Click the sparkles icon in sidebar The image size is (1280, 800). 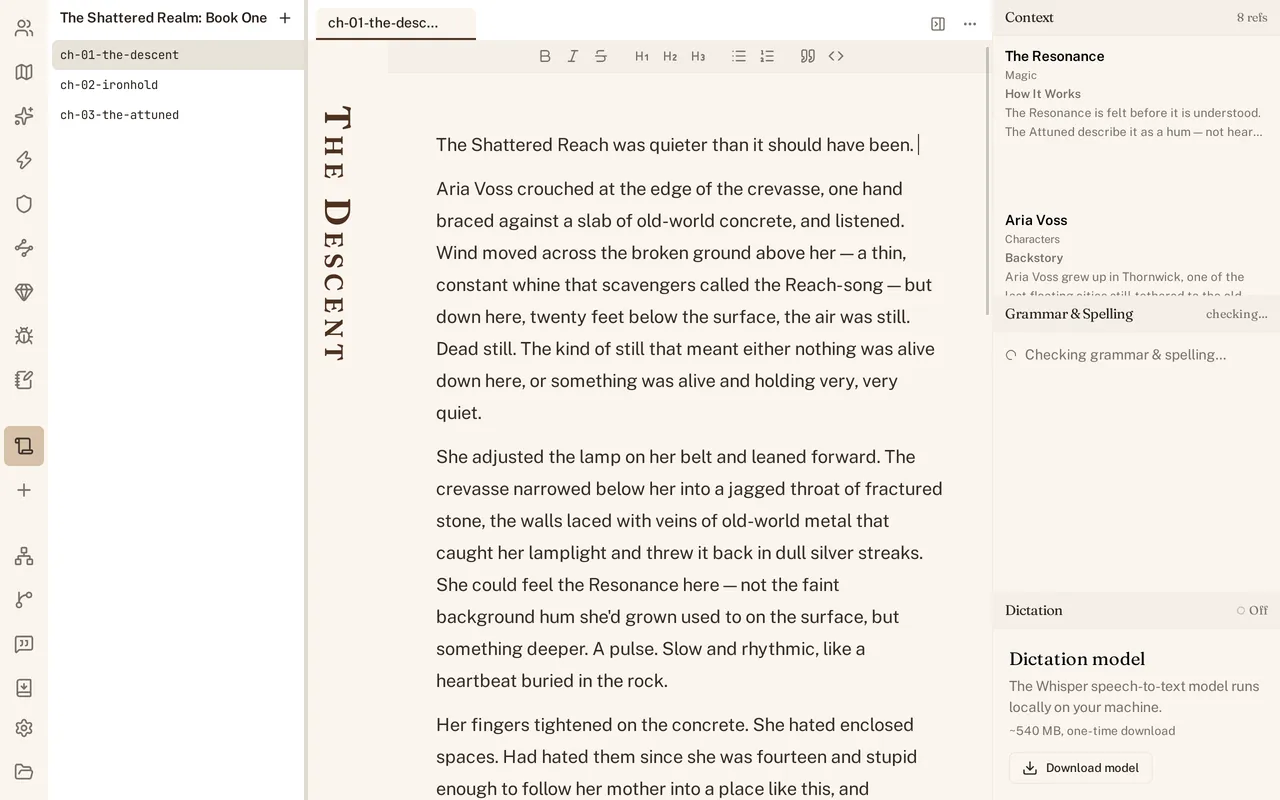(x=24, y=116)
